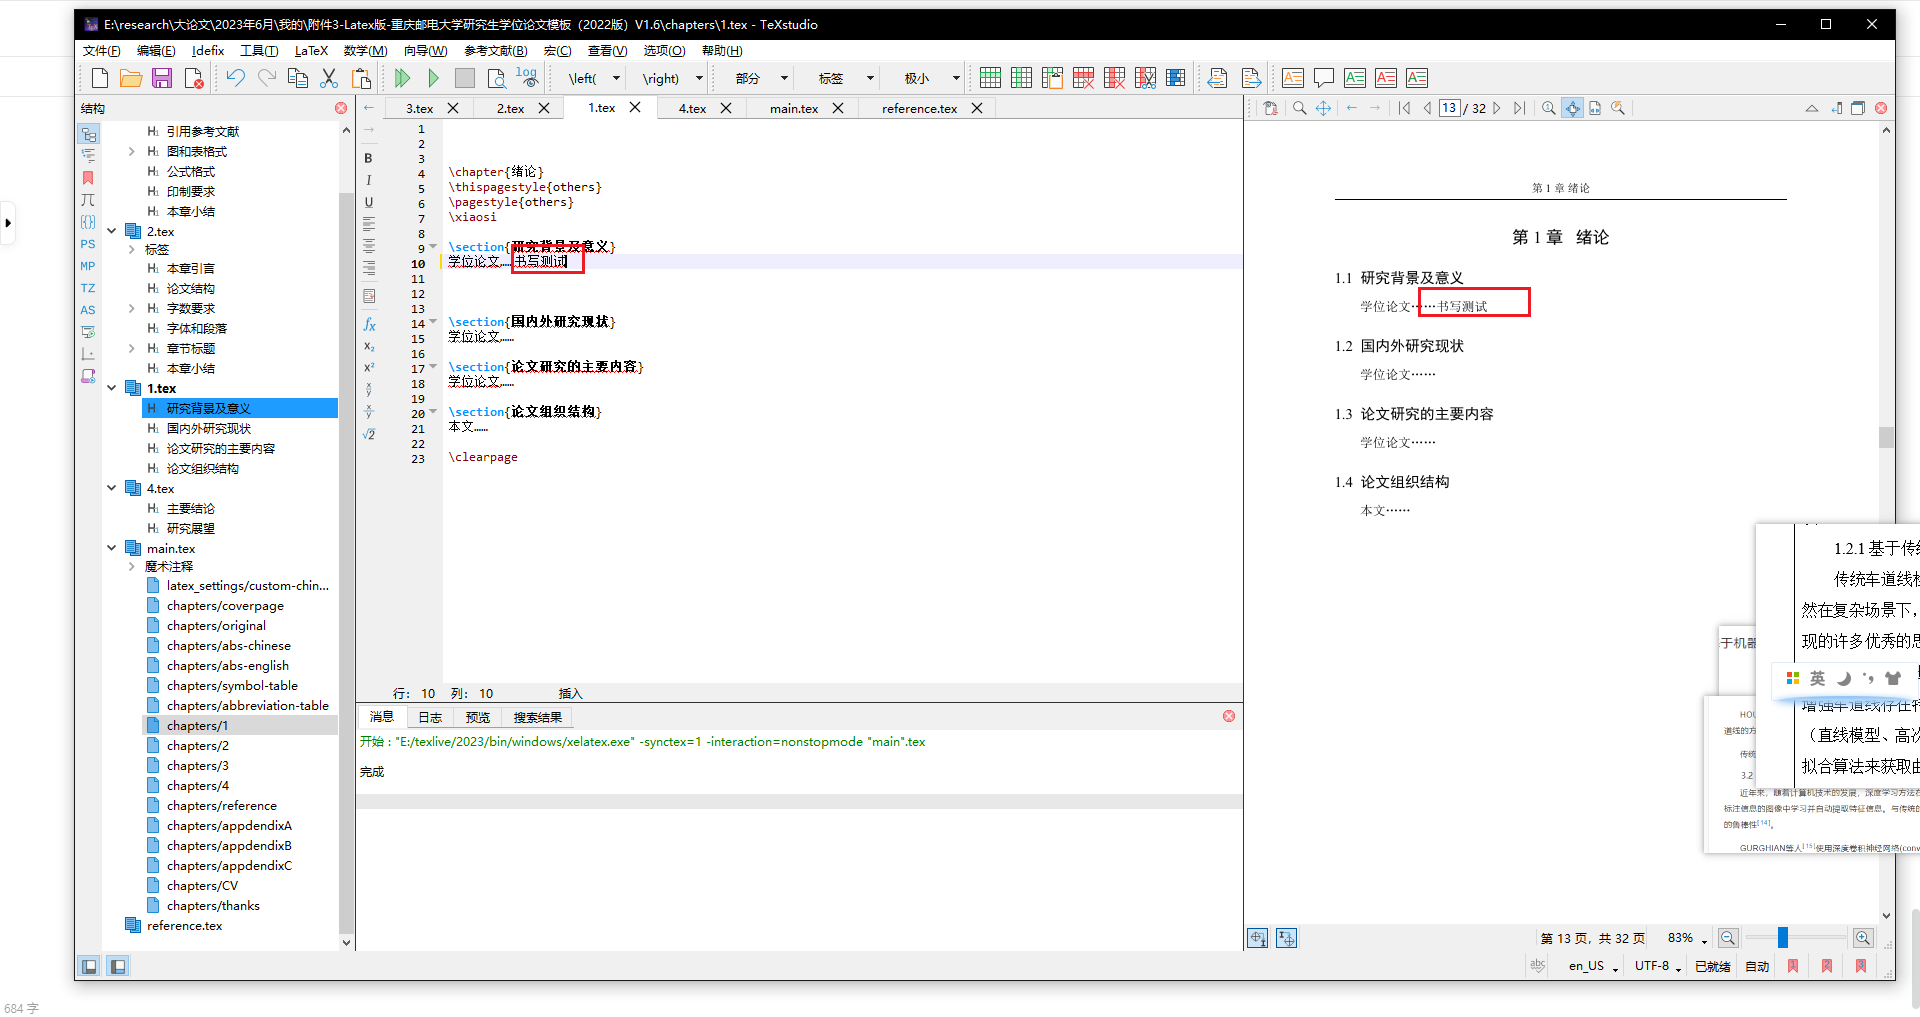Open the 标签 label dropdown
The height and width of the screenshot is (1017, 1920).
click(870, 78)
